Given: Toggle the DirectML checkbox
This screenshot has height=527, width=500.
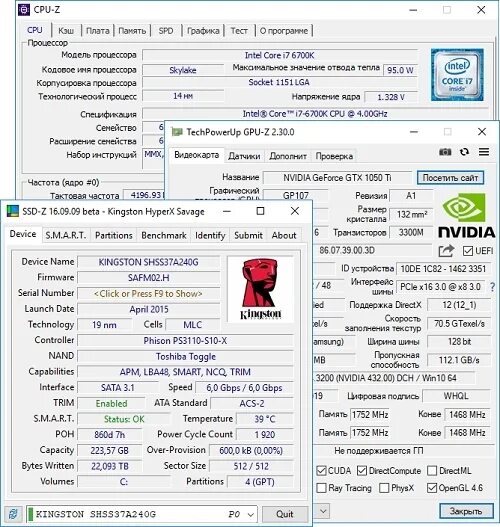Looking at the screenshot, I should click(x=432, y=471).
